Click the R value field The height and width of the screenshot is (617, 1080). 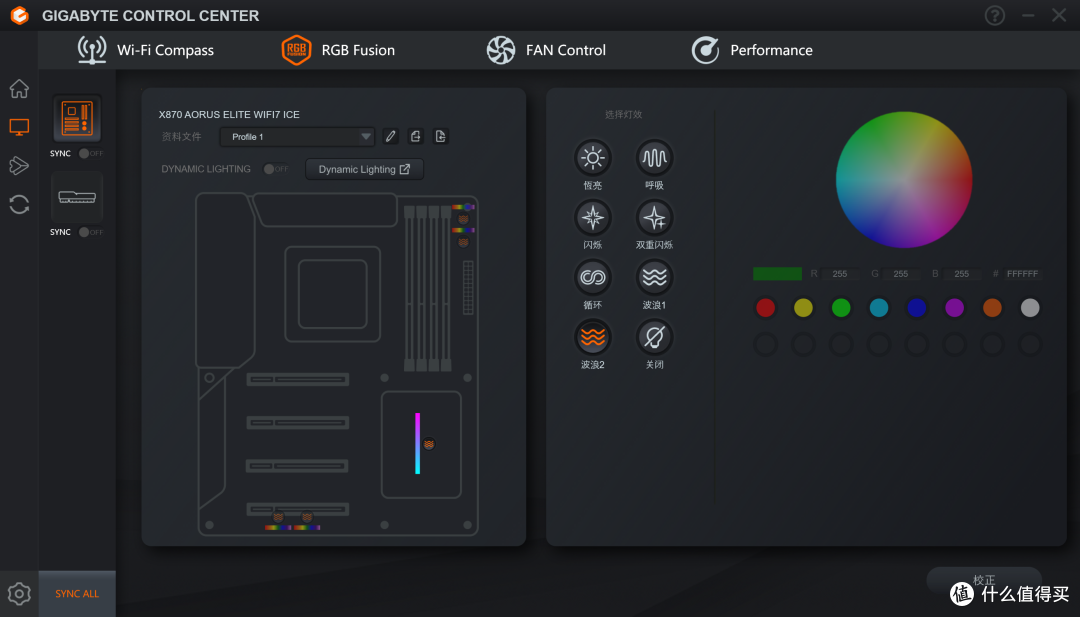pos(840,274)
